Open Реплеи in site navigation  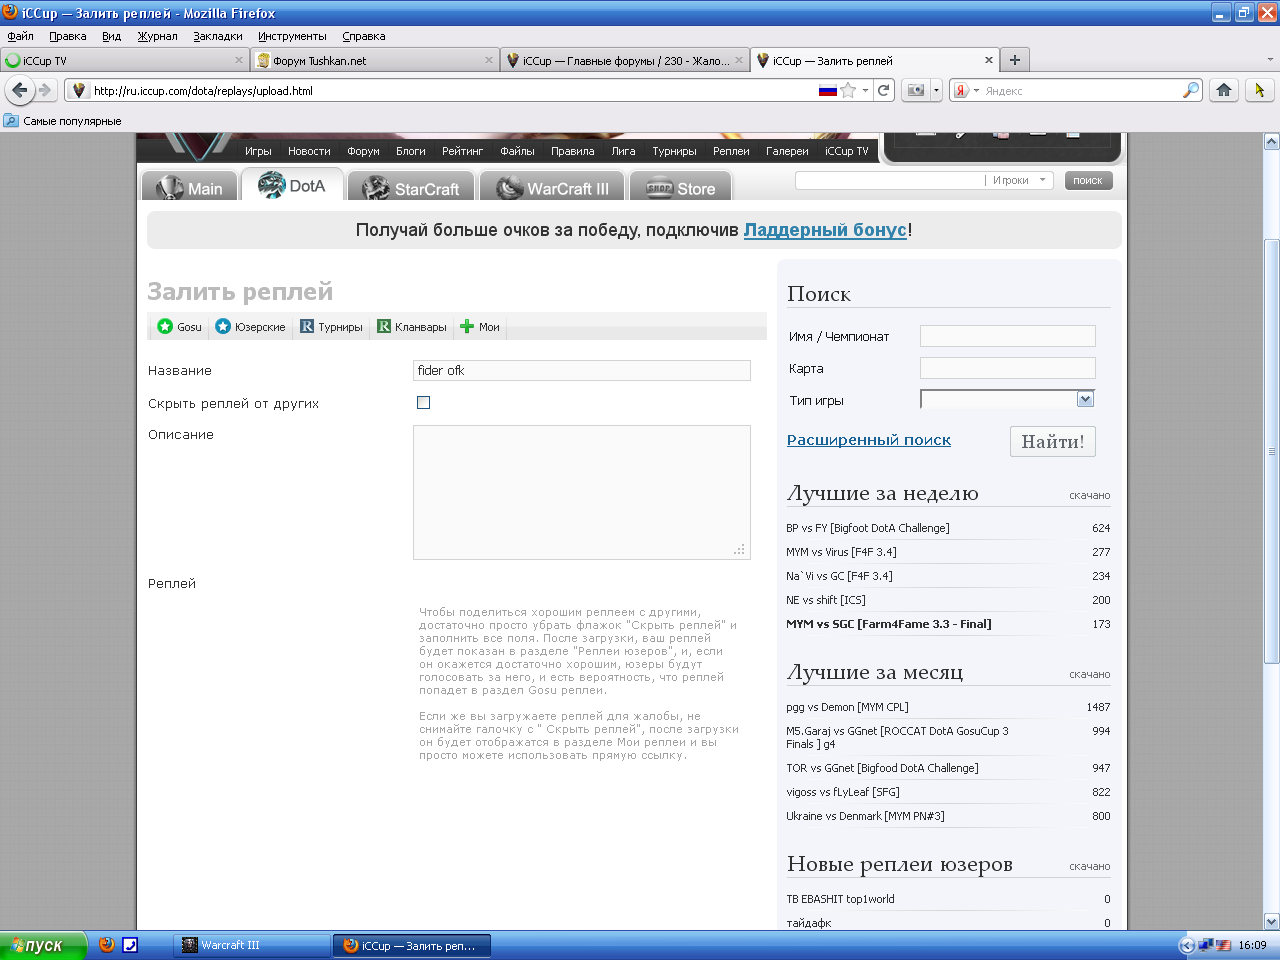731,151
